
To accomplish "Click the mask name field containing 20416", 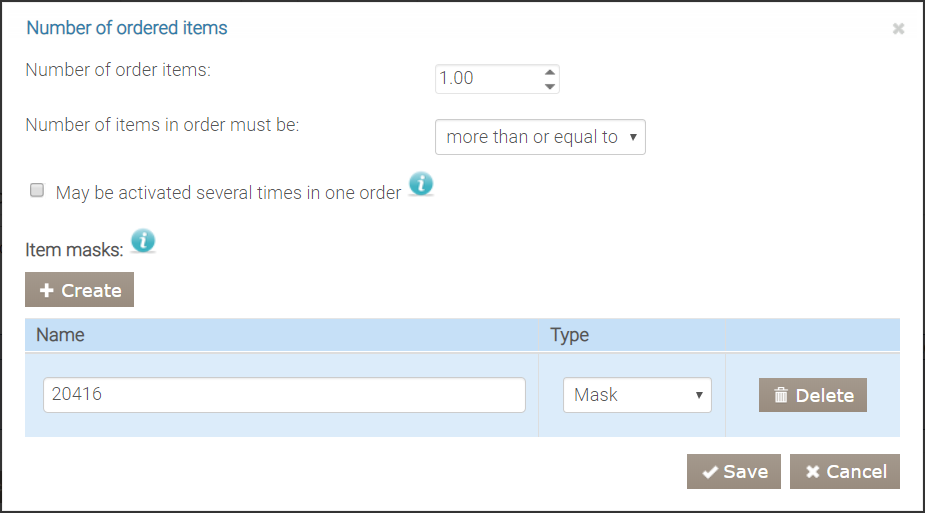I will [284, 395].
